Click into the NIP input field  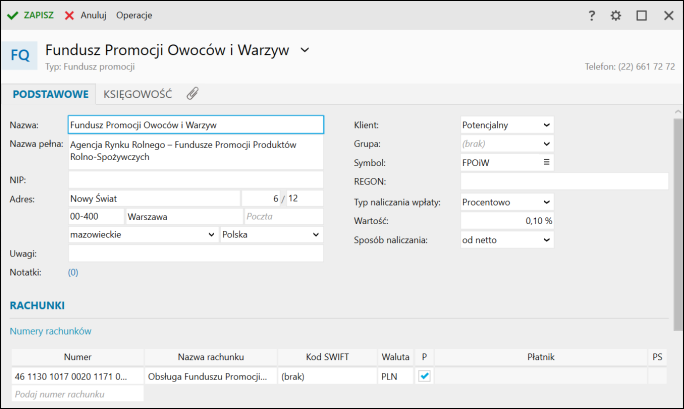point(196,180)
